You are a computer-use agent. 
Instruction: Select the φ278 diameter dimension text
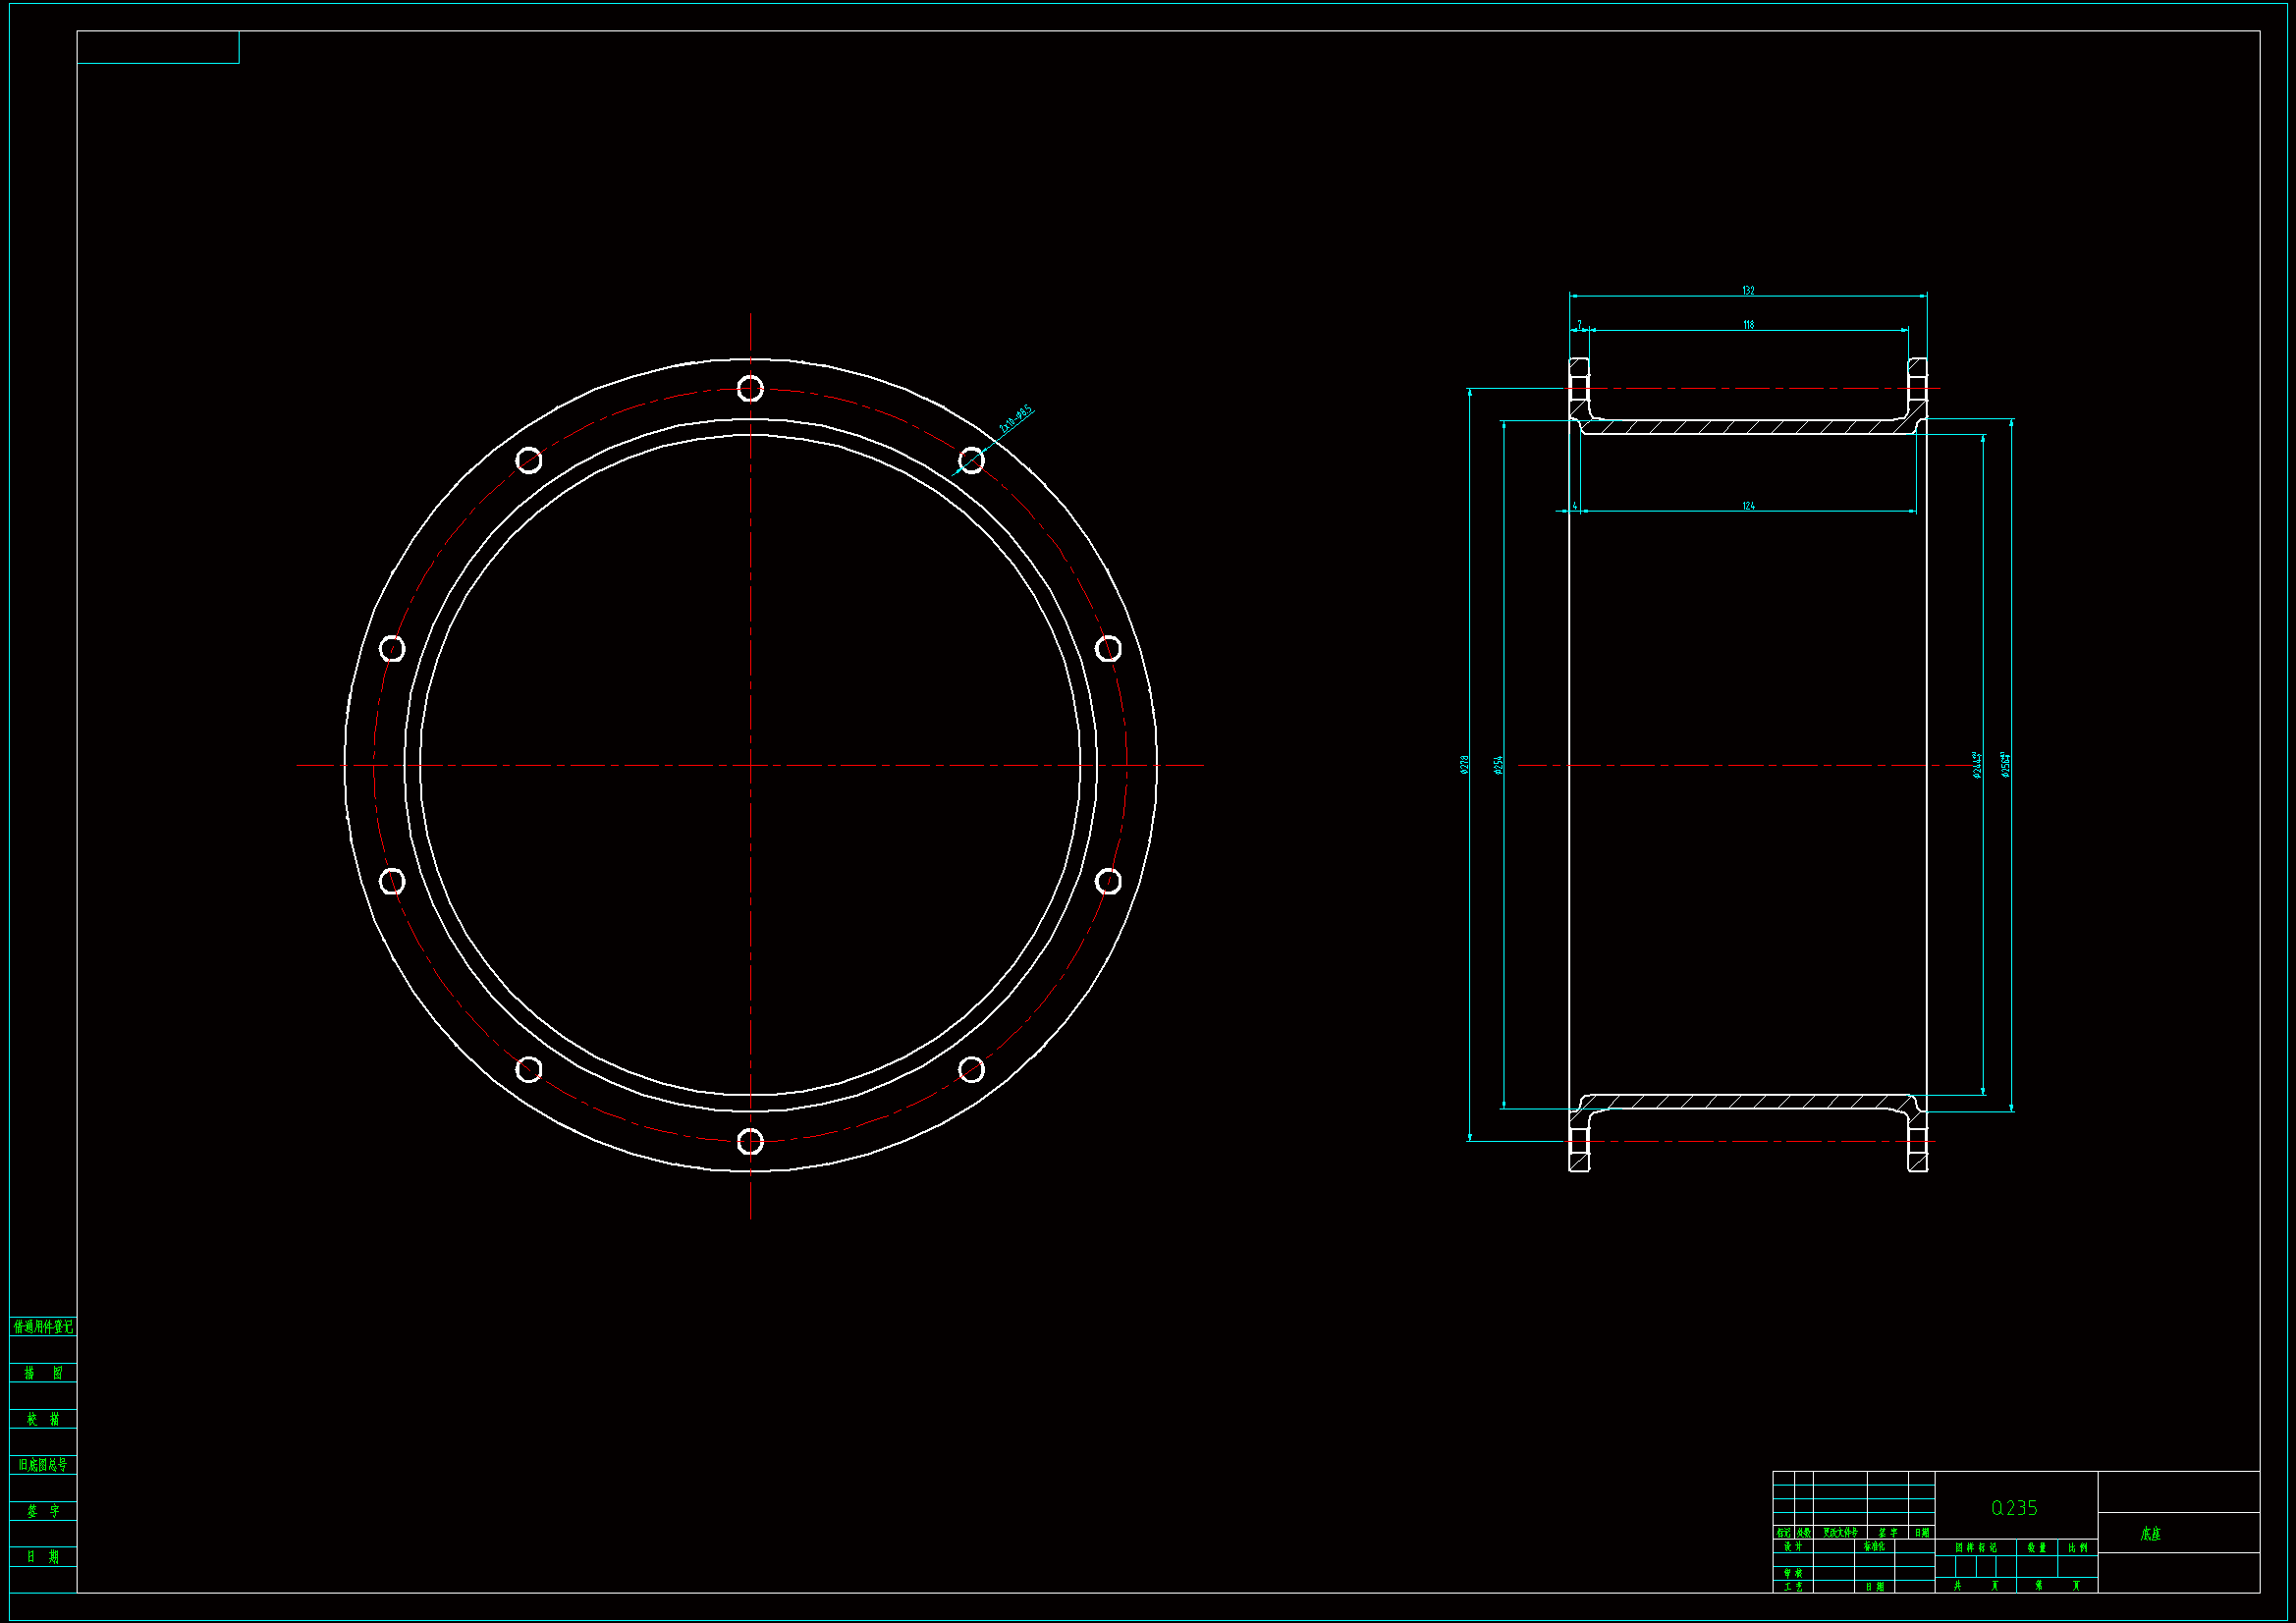coord(1464,764)
